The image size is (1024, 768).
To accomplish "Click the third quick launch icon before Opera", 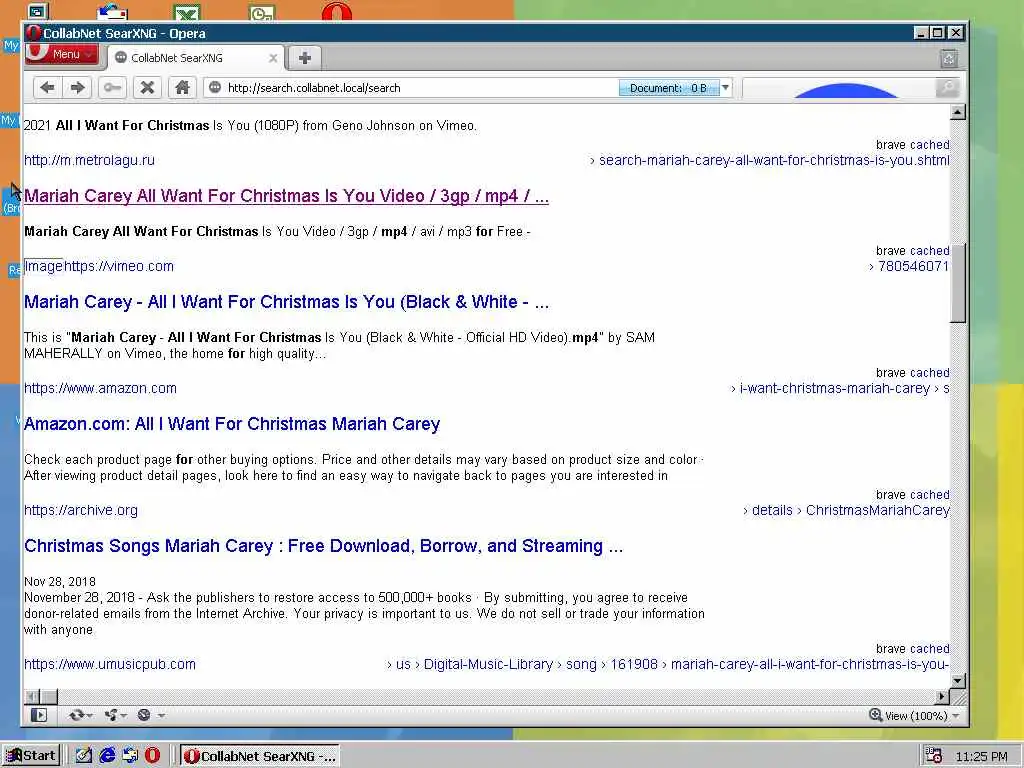I will [x=130, y=756].
